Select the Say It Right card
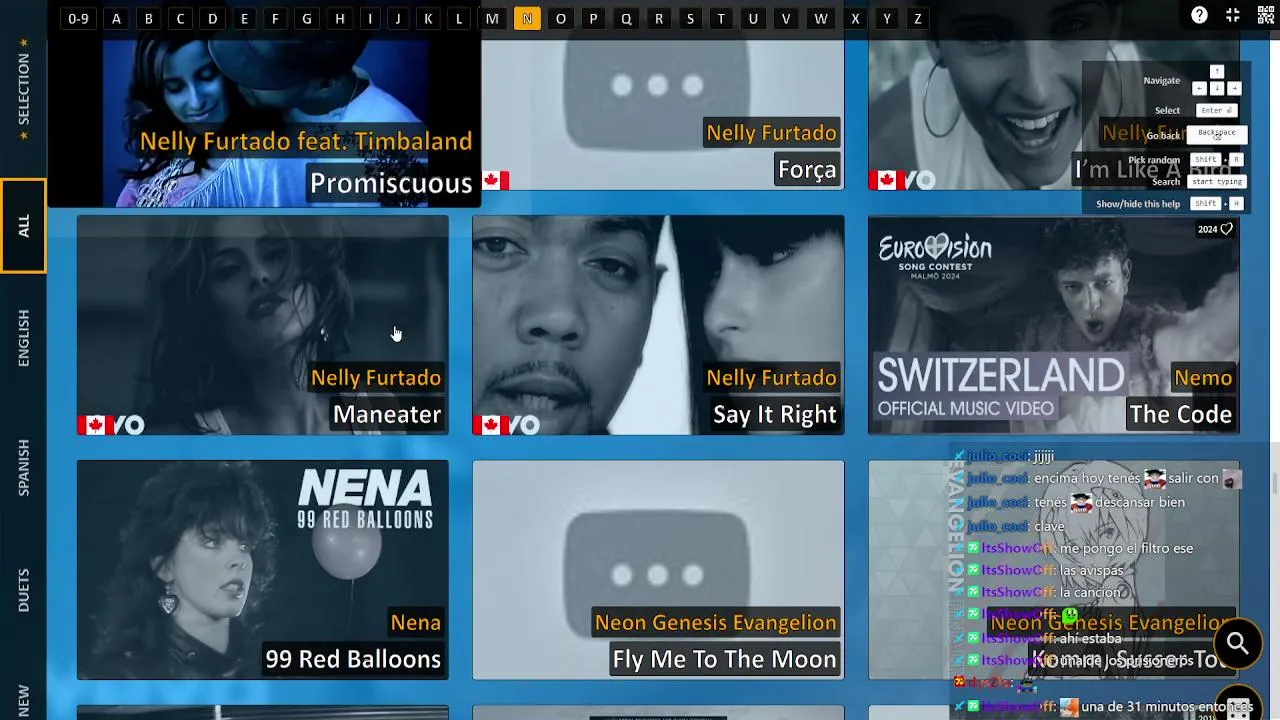The height and width of the screenshot is (720, 1280). pyautogui.click(x=658, y=325)
